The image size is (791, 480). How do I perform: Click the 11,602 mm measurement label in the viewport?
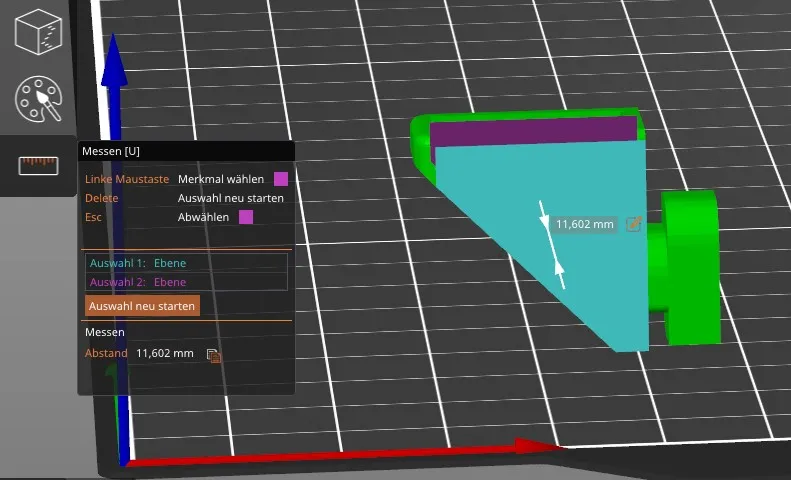585,224
